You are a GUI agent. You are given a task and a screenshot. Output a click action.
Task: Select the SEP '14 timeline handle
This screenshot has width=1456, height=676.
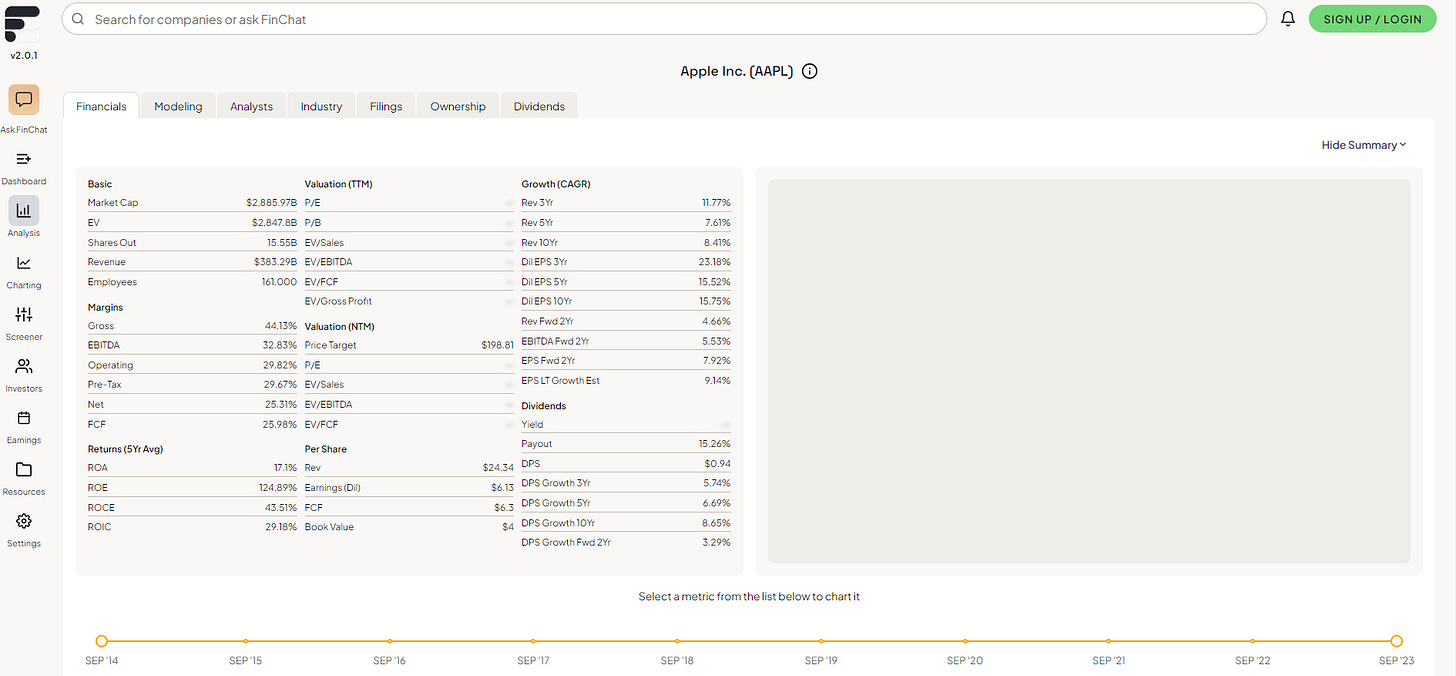(x=101, y=641)
